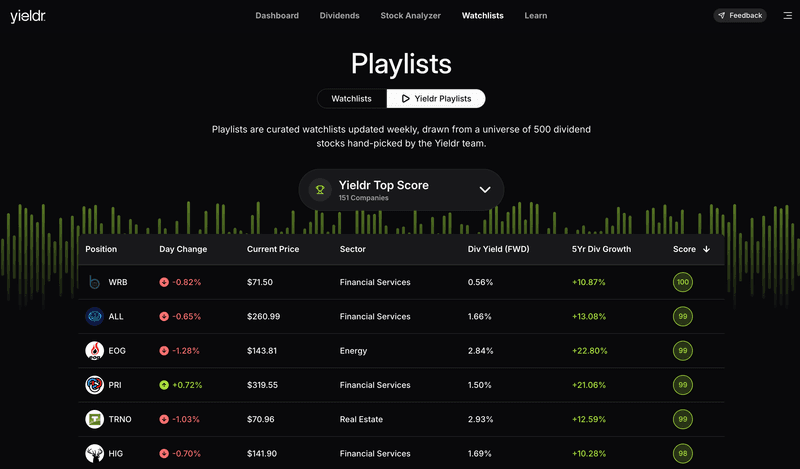Sort by the 5Yr Div Growth header
Viewport: 800px width, 469px height.
click(x=602, y=249)
